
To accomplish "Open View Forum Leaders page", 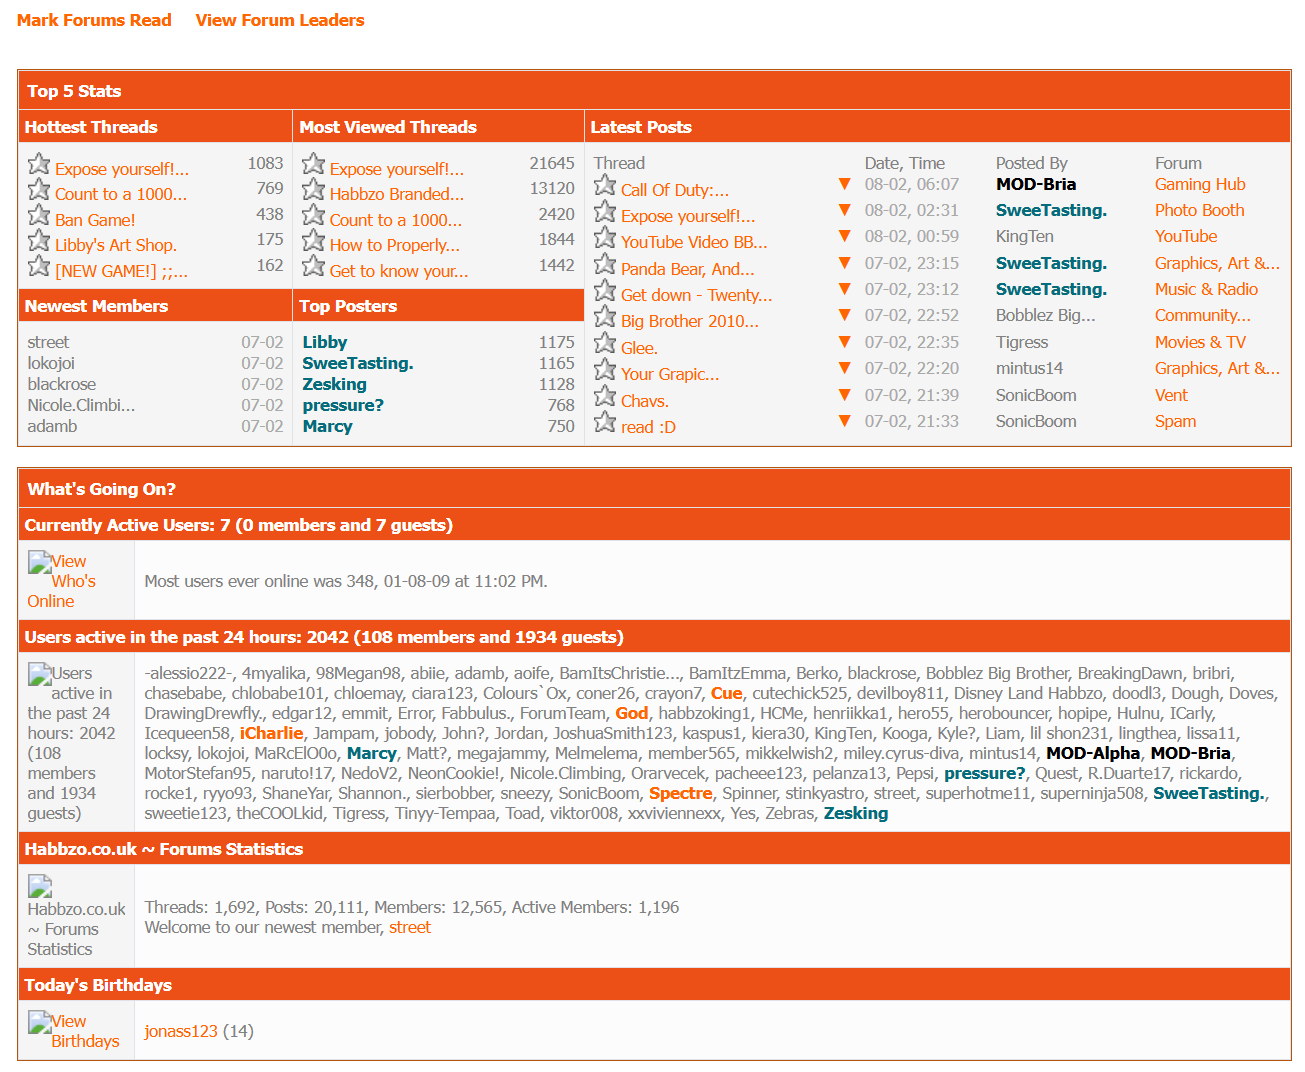I will click(280, 20).
